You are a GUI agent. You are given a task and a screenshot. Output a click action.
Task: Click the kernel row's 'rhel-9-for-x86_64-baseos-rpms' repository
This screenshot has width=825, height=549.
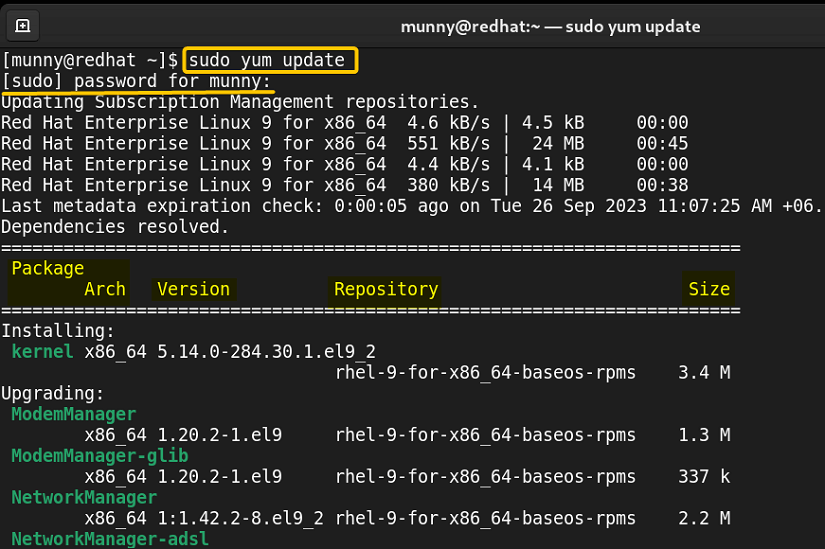click(486, 372)
